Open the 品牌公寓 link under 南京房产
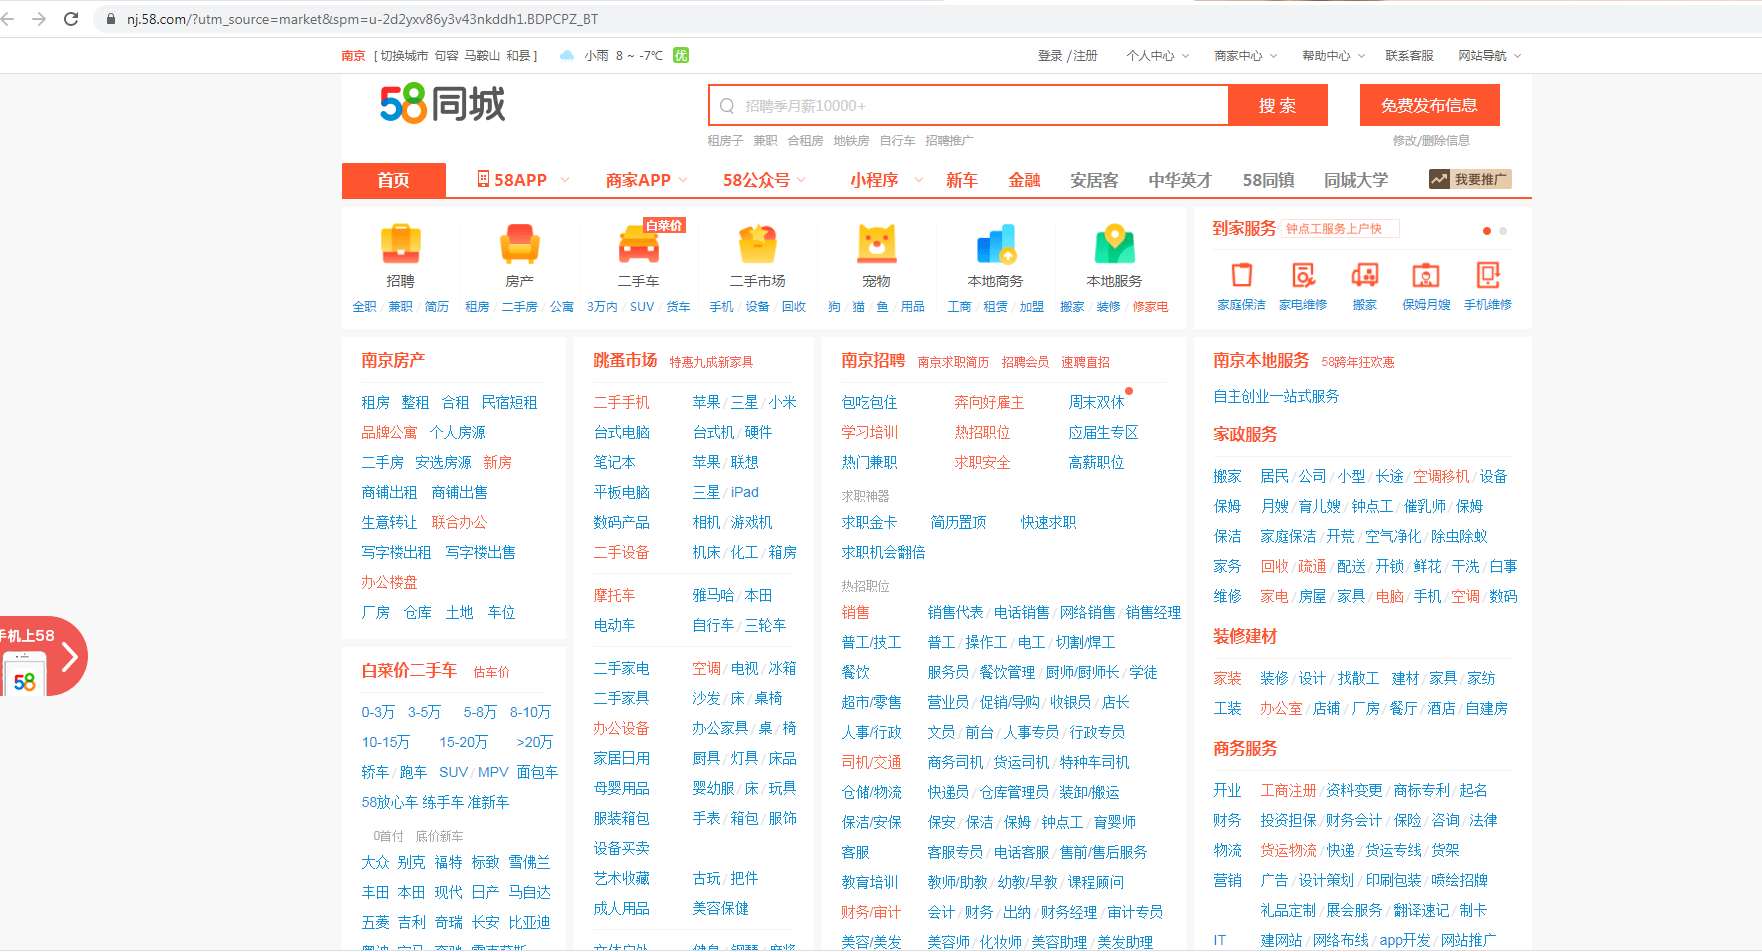The width and height of the screenshot is (1762, 952). (389, 432)
